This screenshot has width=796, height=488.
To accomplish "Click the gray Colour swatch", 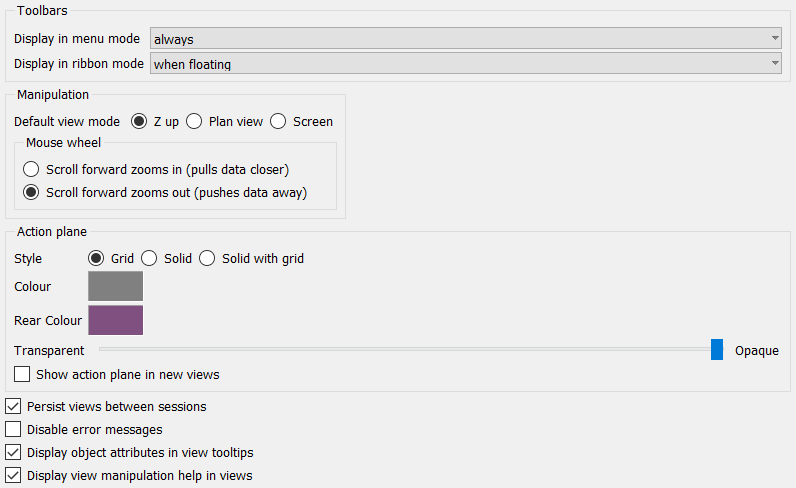I will (x=115, y=286).
